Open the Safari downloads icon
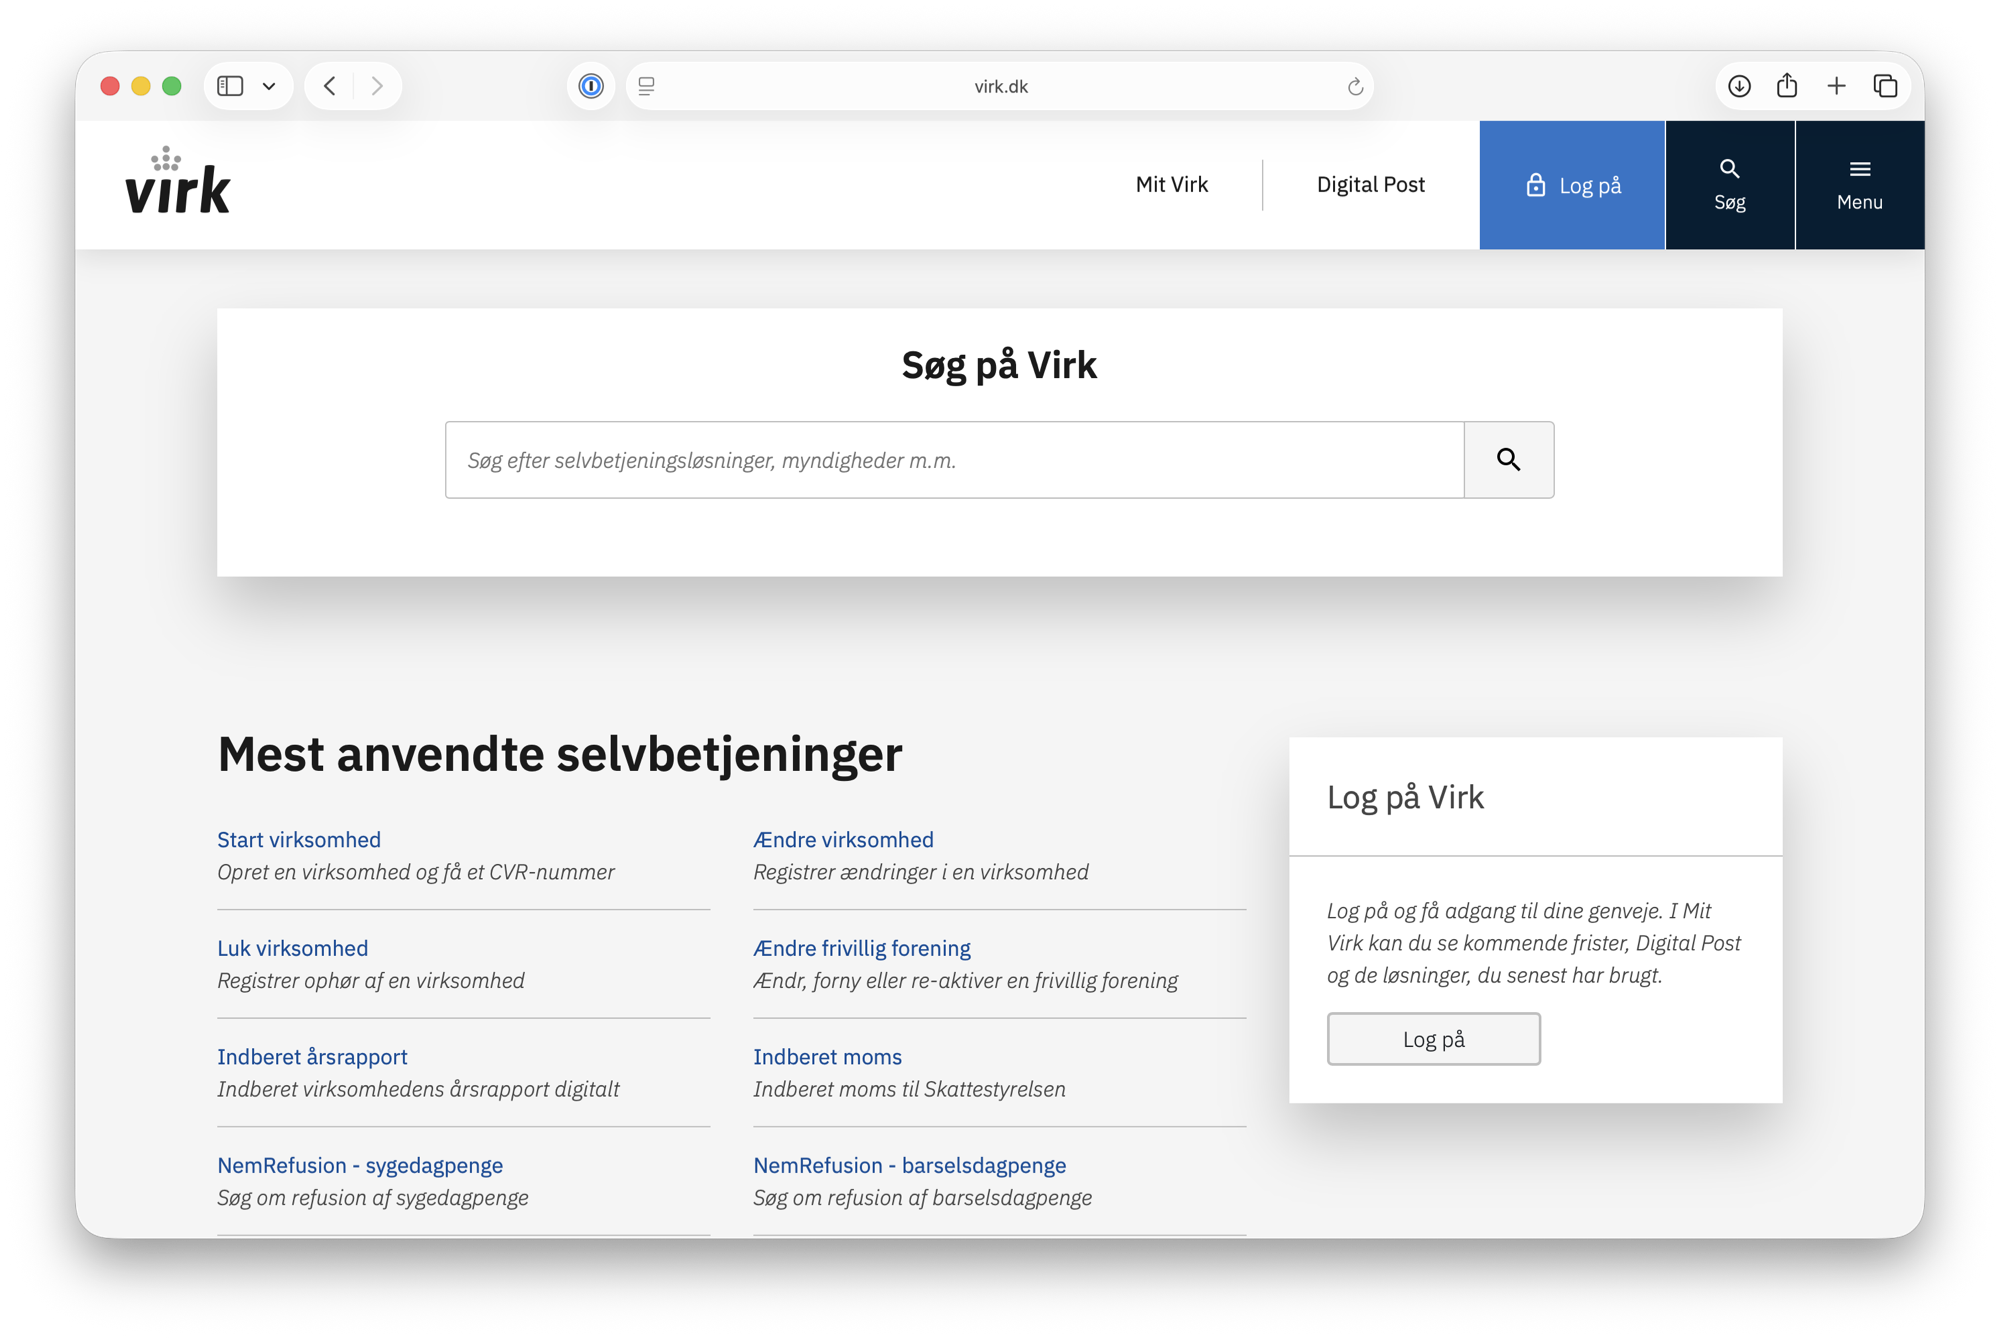This screenshot has width=2000, height=1338. pos(1739,86)
